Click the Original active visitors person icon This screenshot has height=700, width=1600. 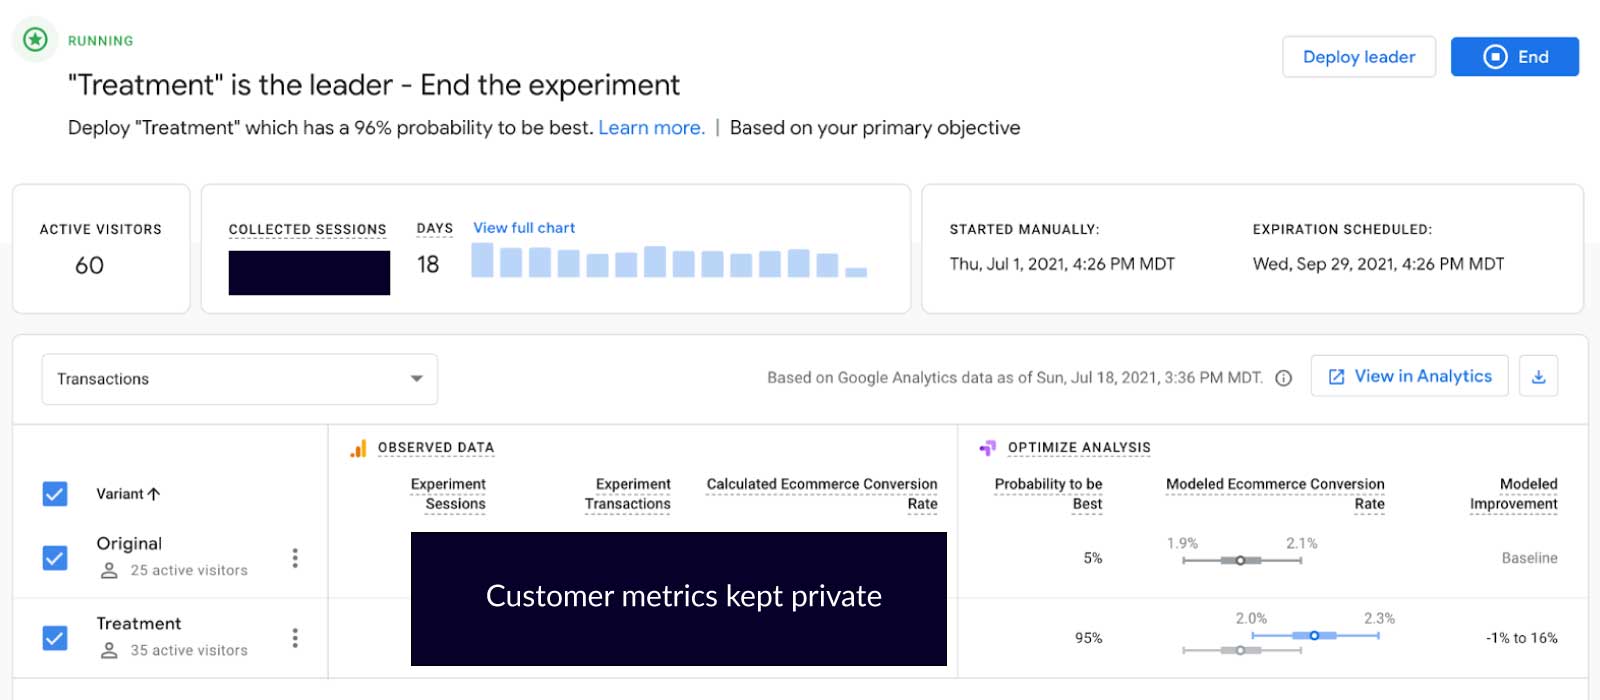click(x=110, y=570)
